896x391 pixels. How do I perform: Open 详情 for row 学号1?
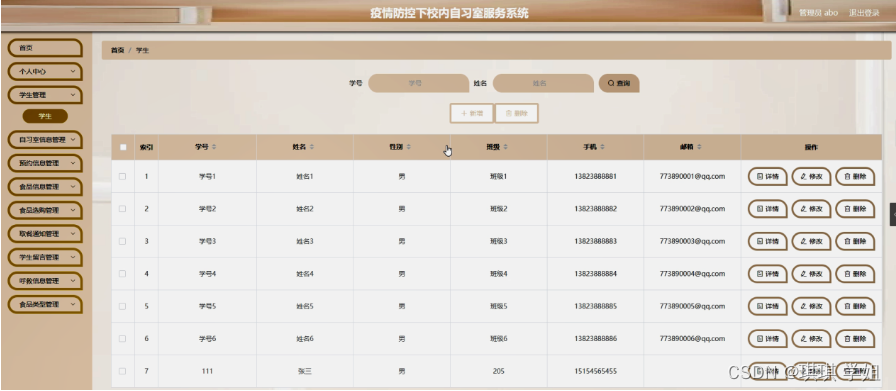pyautogui.click(x=767, y=177)
